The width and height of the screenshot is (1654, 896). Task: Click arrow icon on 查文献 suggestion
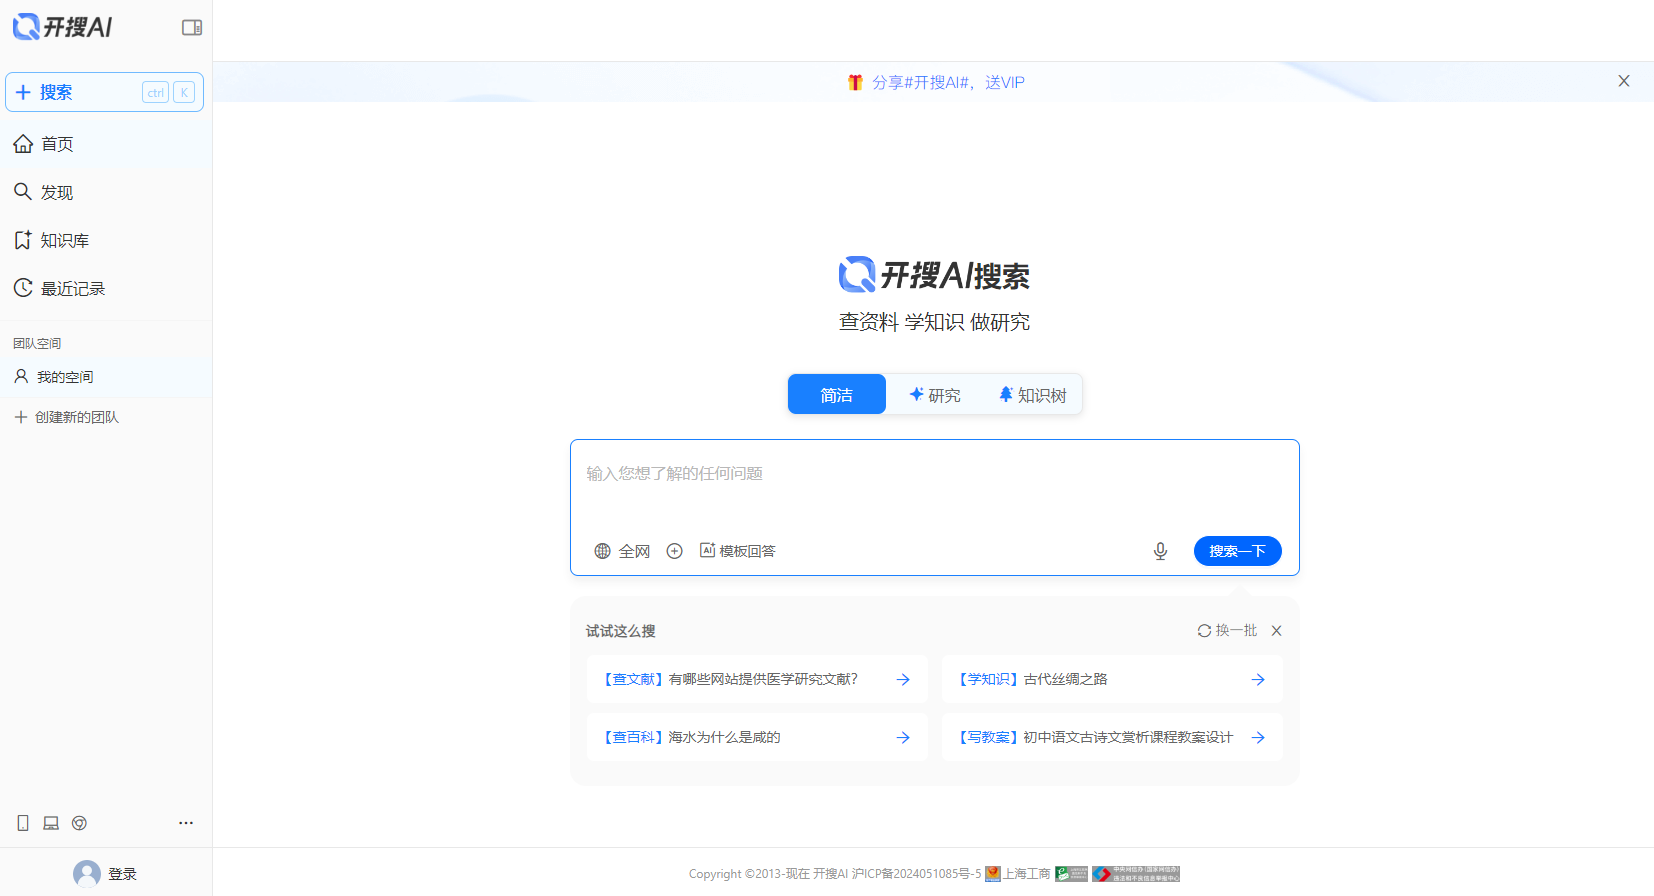[903, 679]
